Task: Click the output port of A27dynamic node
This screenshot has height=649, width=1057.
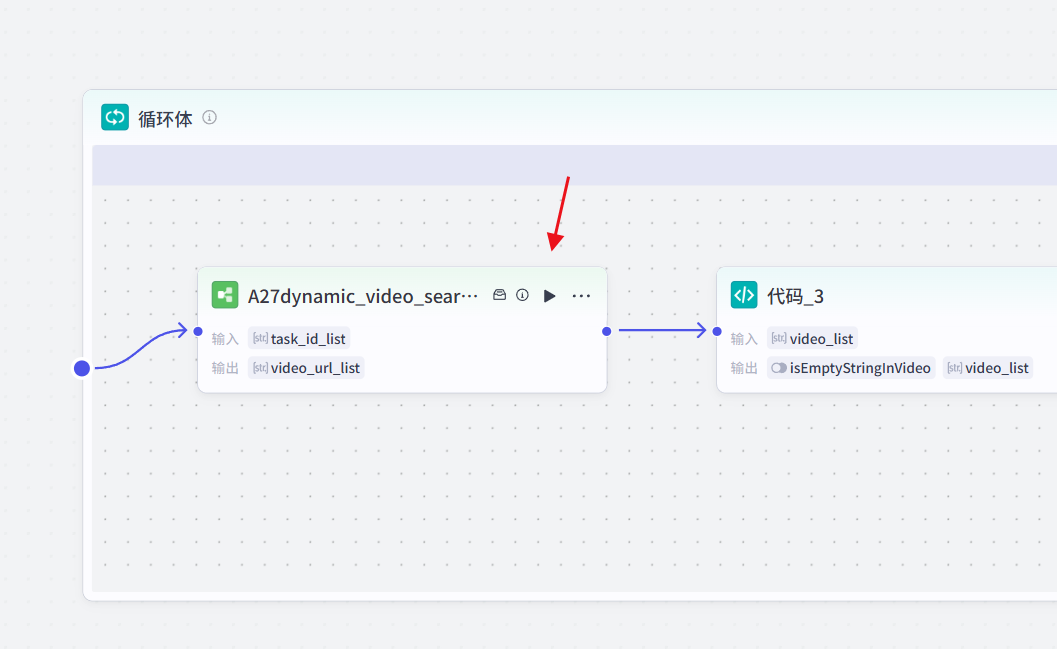Action: coord(606,331)
